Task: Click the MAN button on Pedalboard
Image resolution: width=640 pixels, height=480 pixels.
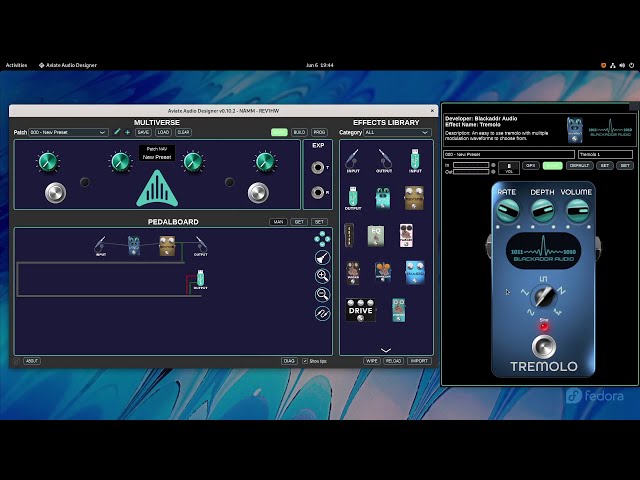Action: pyautogui.click(x=278, y=222)
